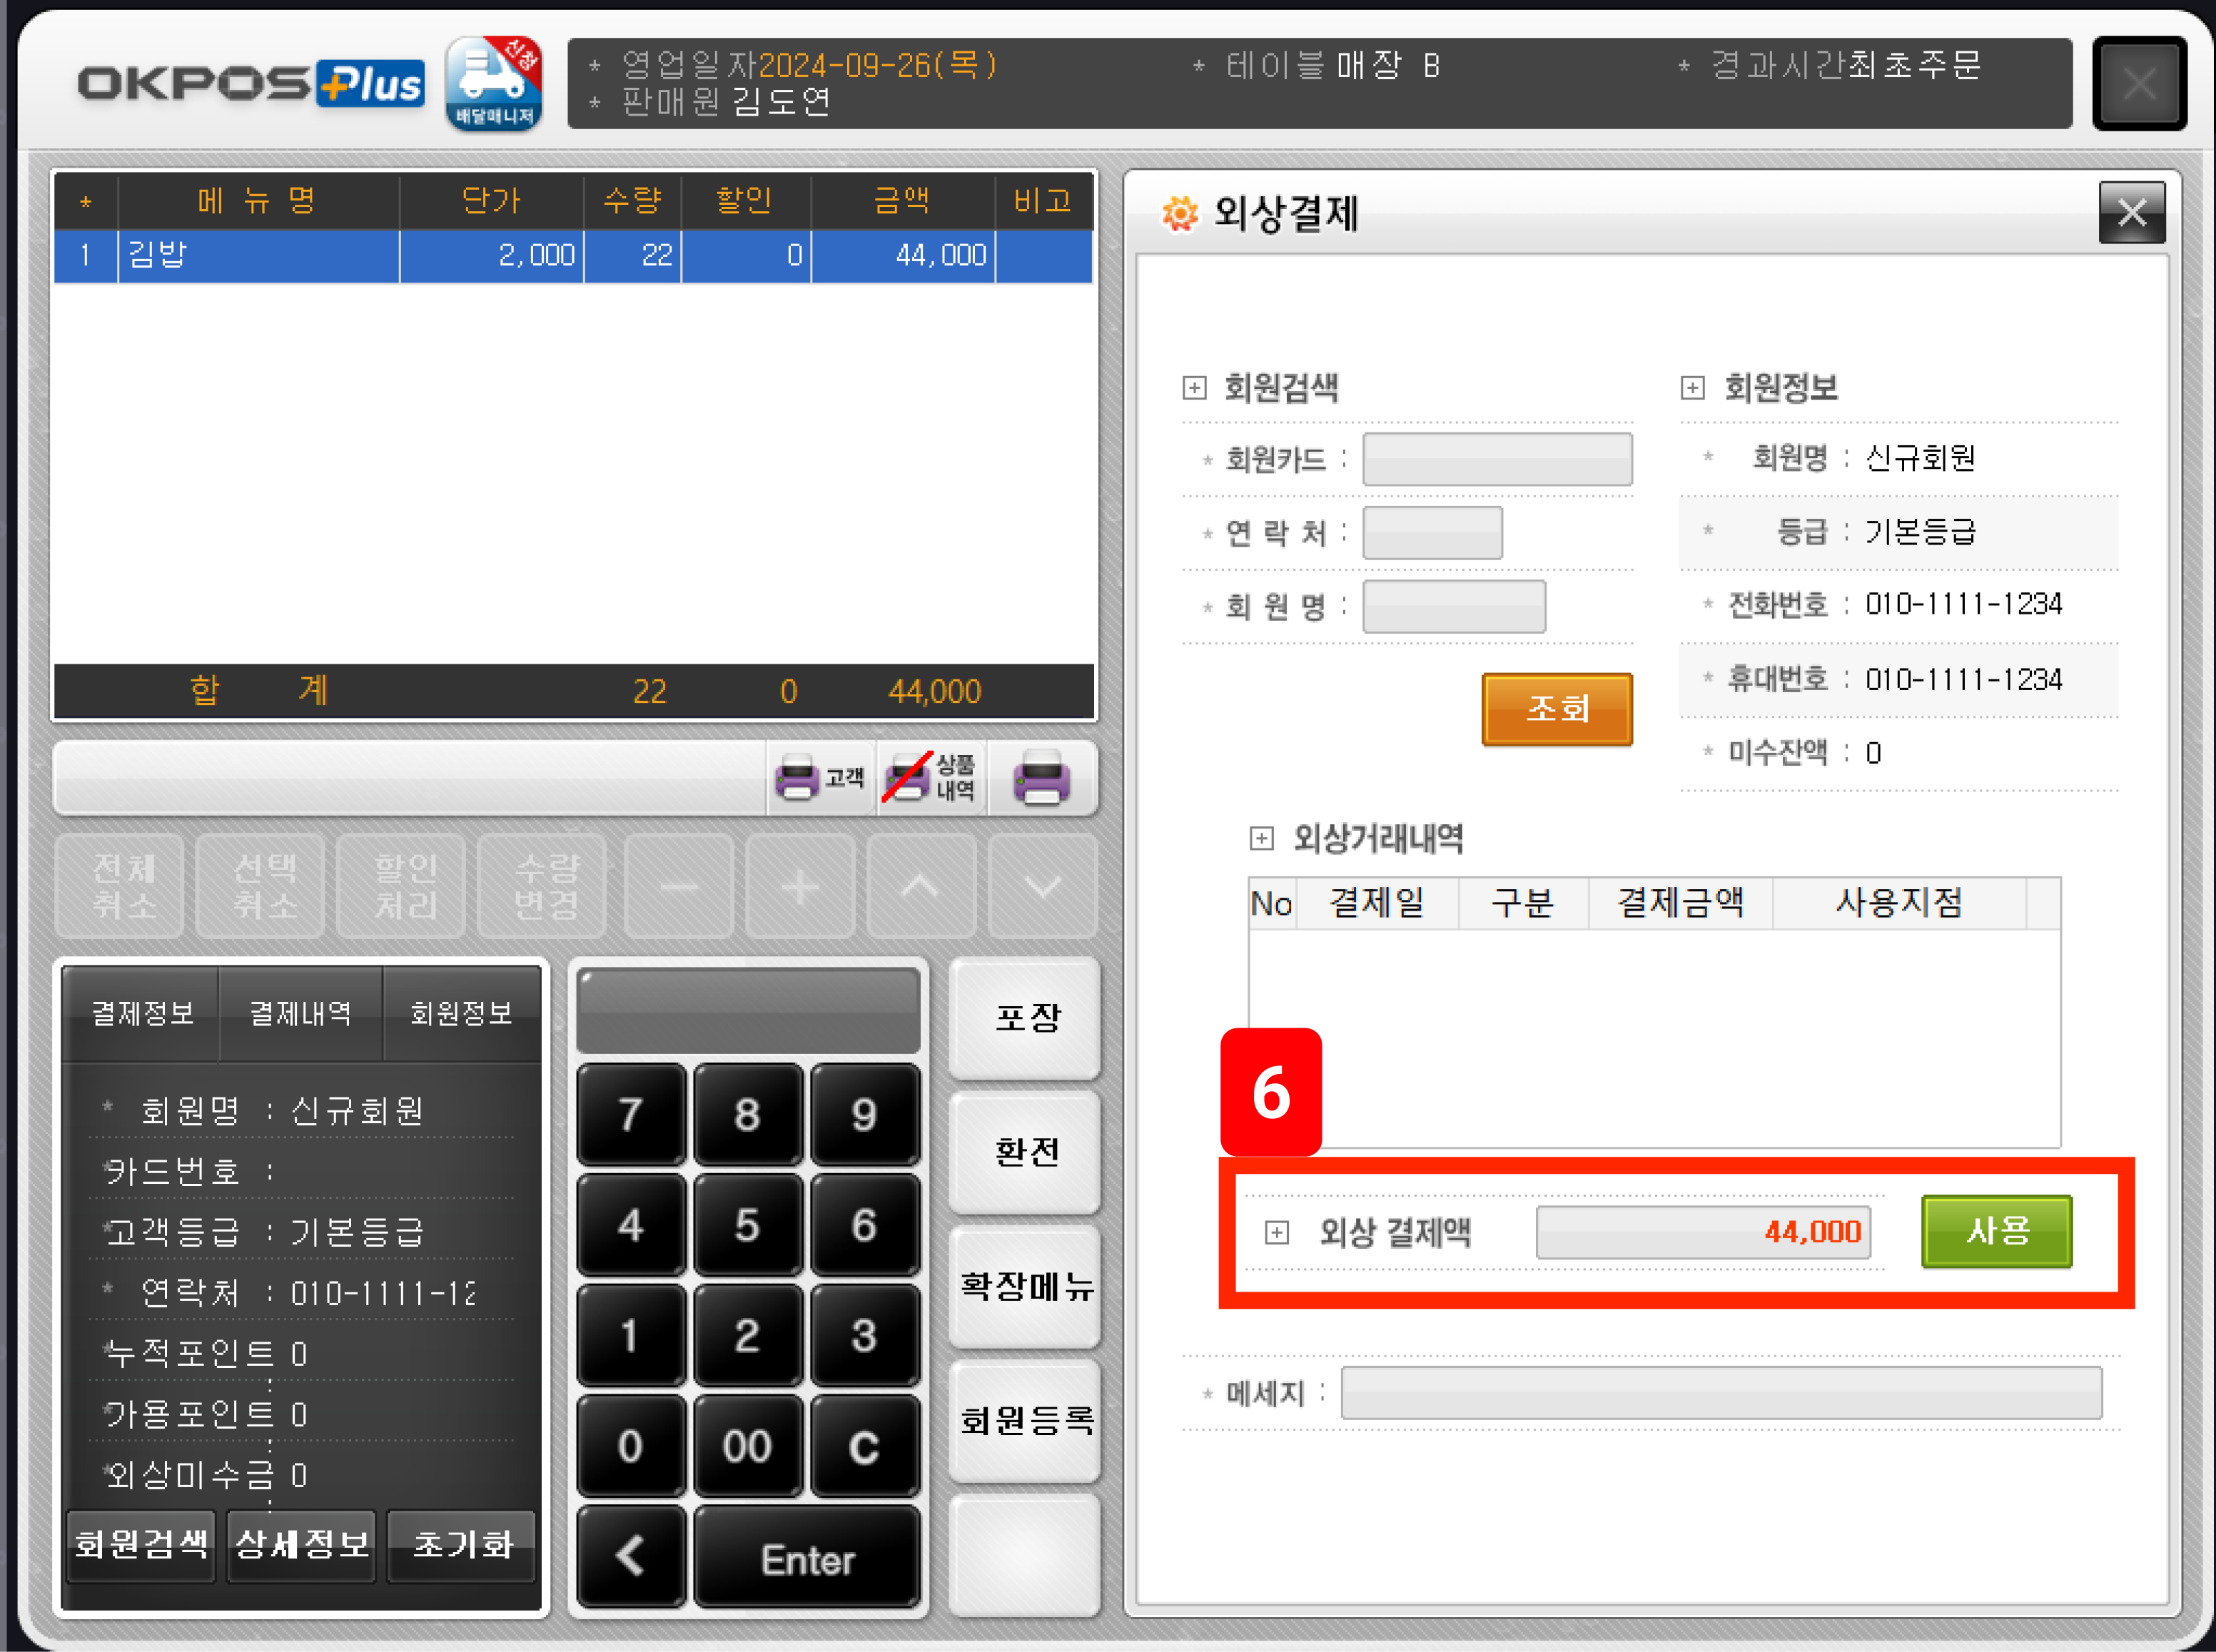Move selection up with up arrow
The width and height of the screenshot is (2216, 1652).
[x=921, y=887]
